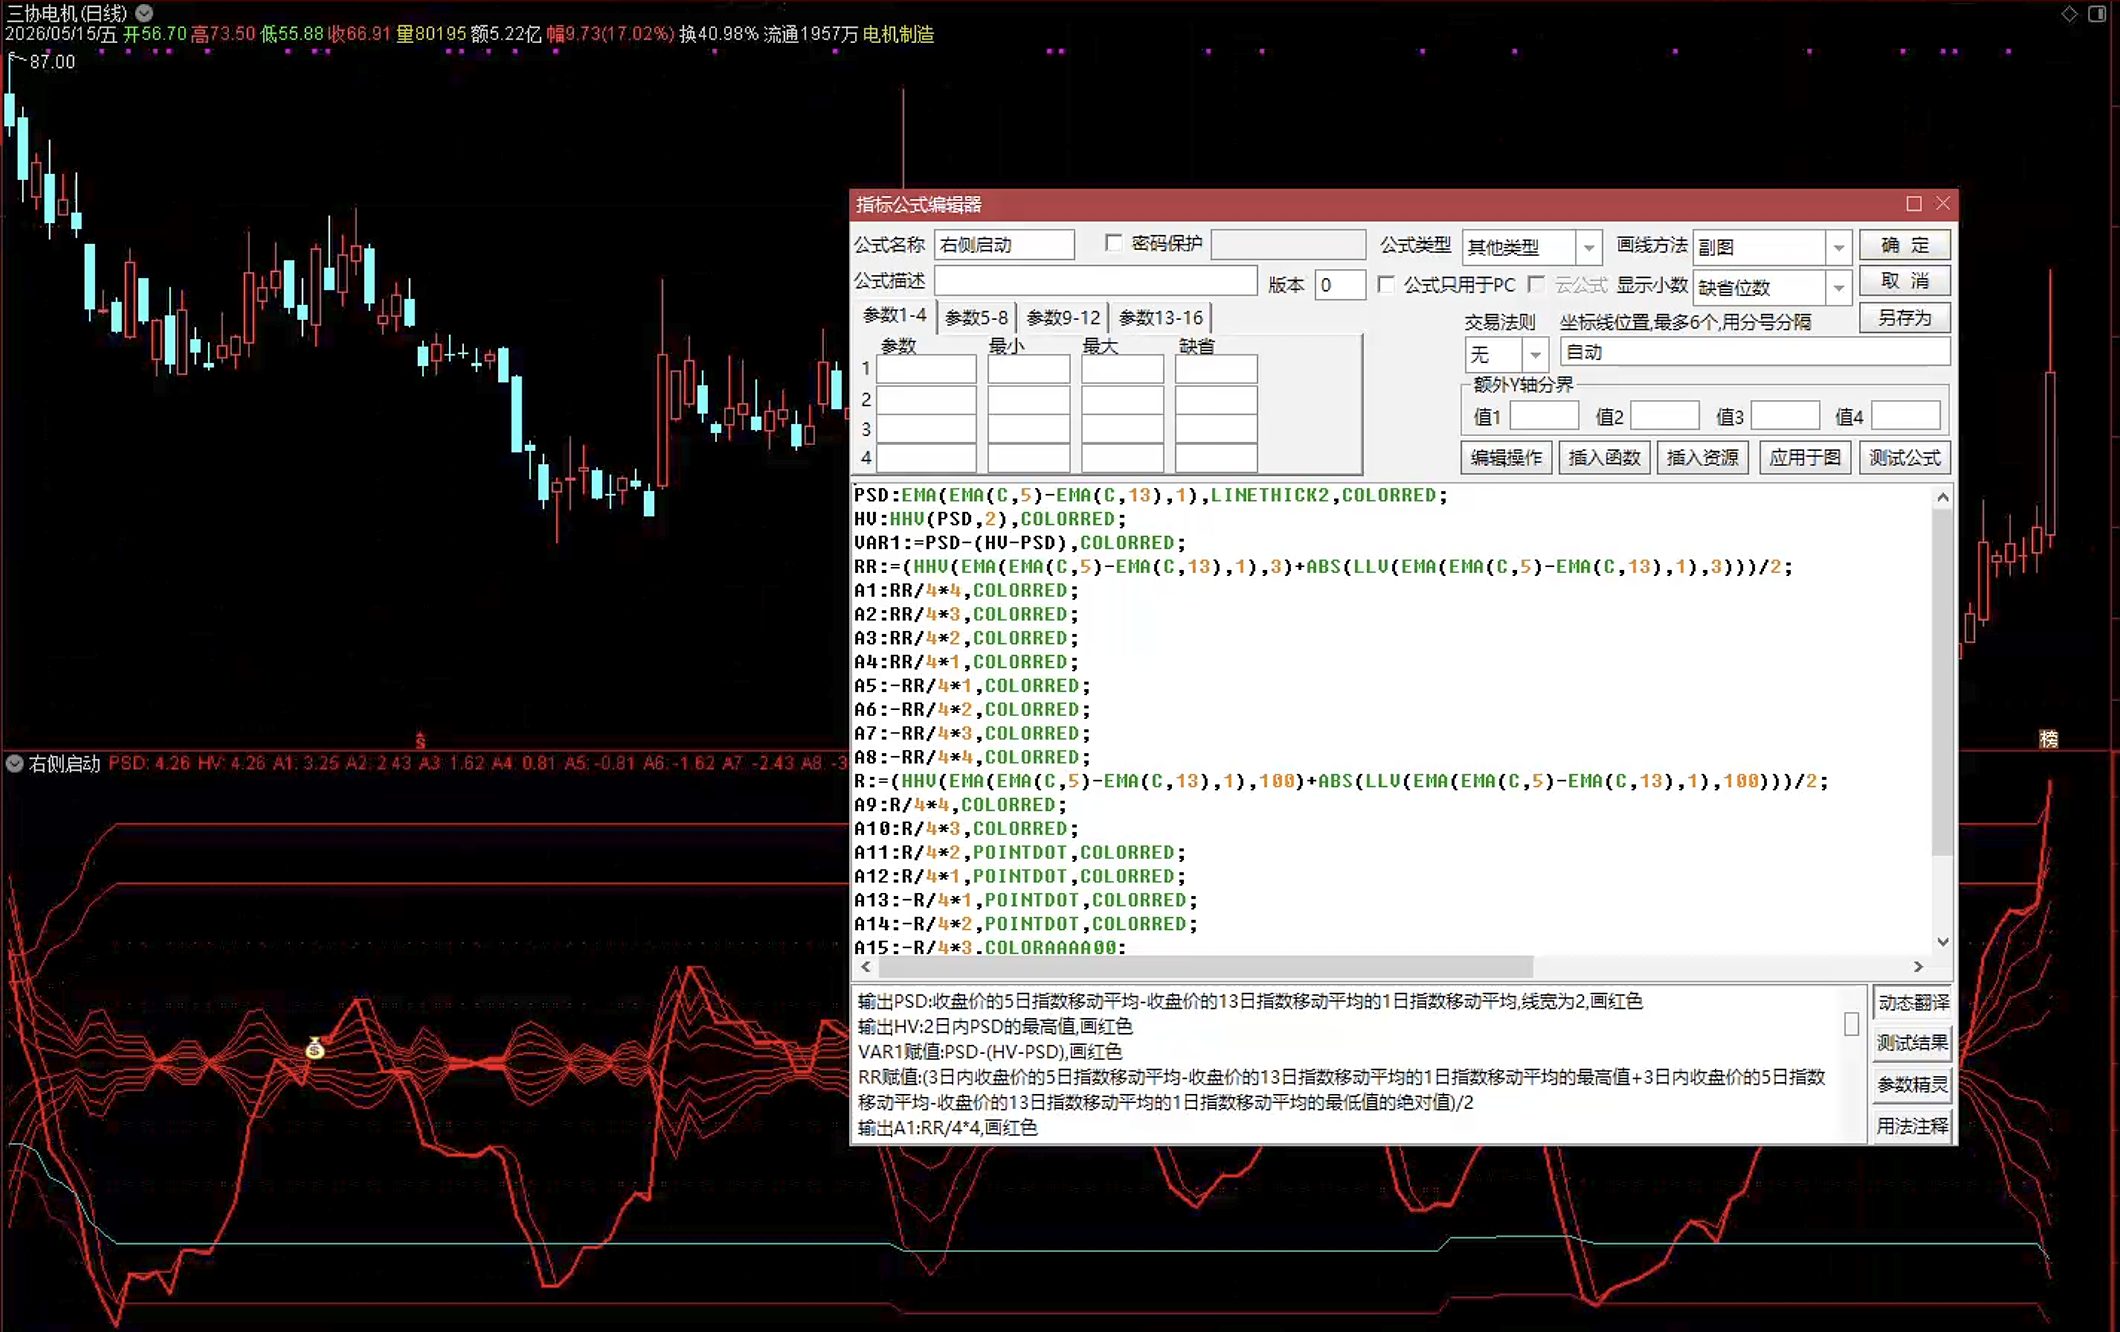The width and height of the screenshot is (2120, 1332).
Task: Click the 公式描述 input field
Action: 1095,281
